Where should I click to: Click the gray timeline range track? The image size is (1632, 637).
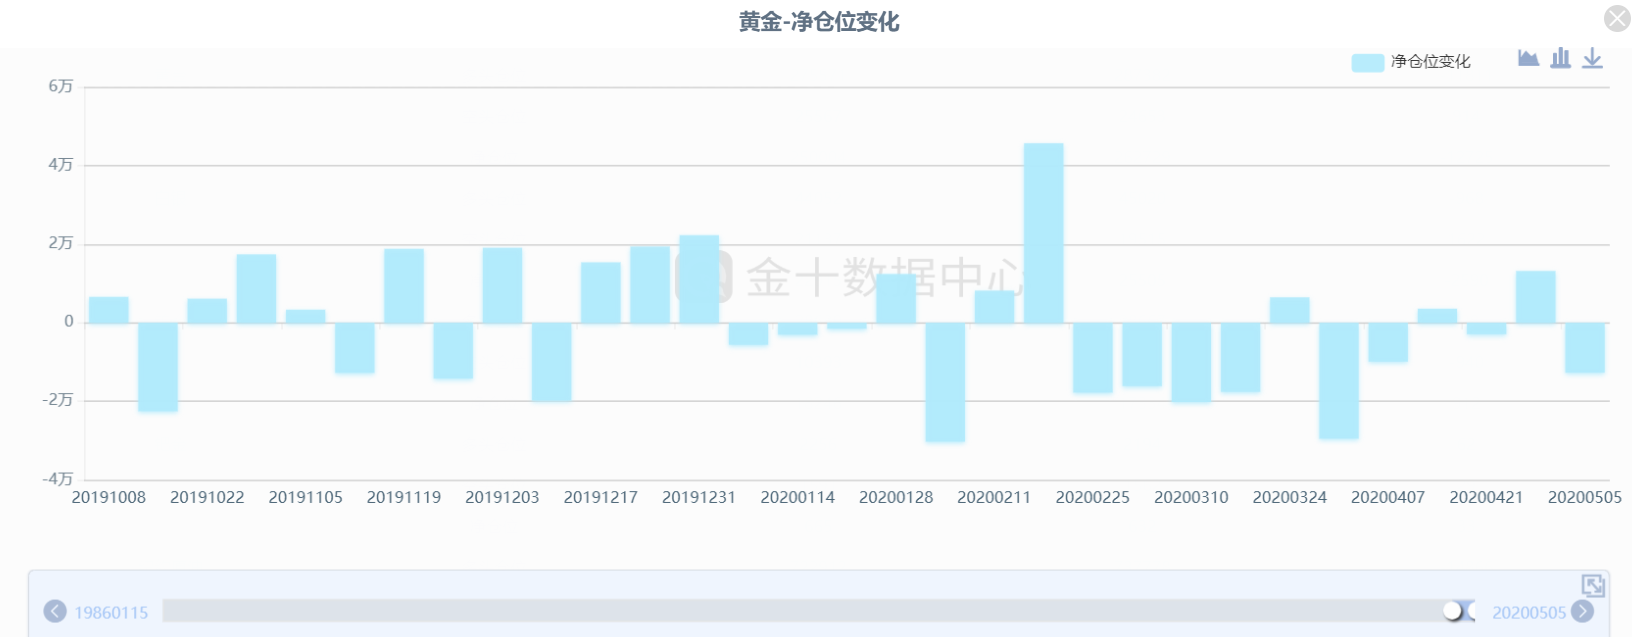[800, 611]
